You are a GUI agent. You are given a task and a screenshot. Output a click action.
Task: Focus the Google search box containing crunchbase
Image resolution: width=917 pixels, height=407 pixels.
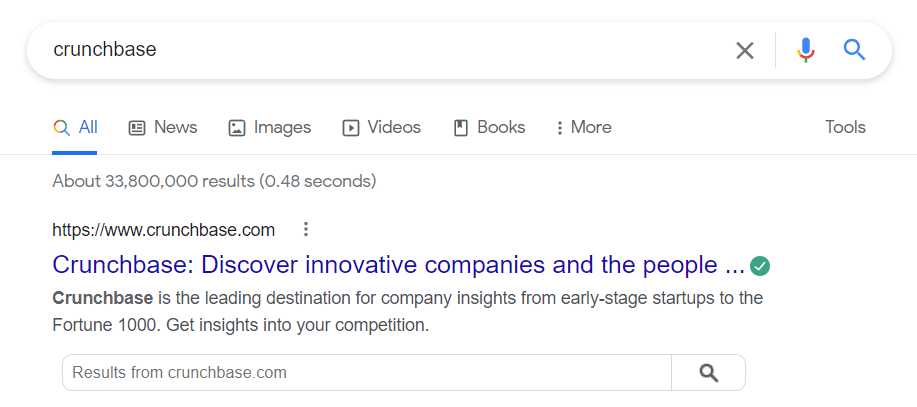point(386,50)
